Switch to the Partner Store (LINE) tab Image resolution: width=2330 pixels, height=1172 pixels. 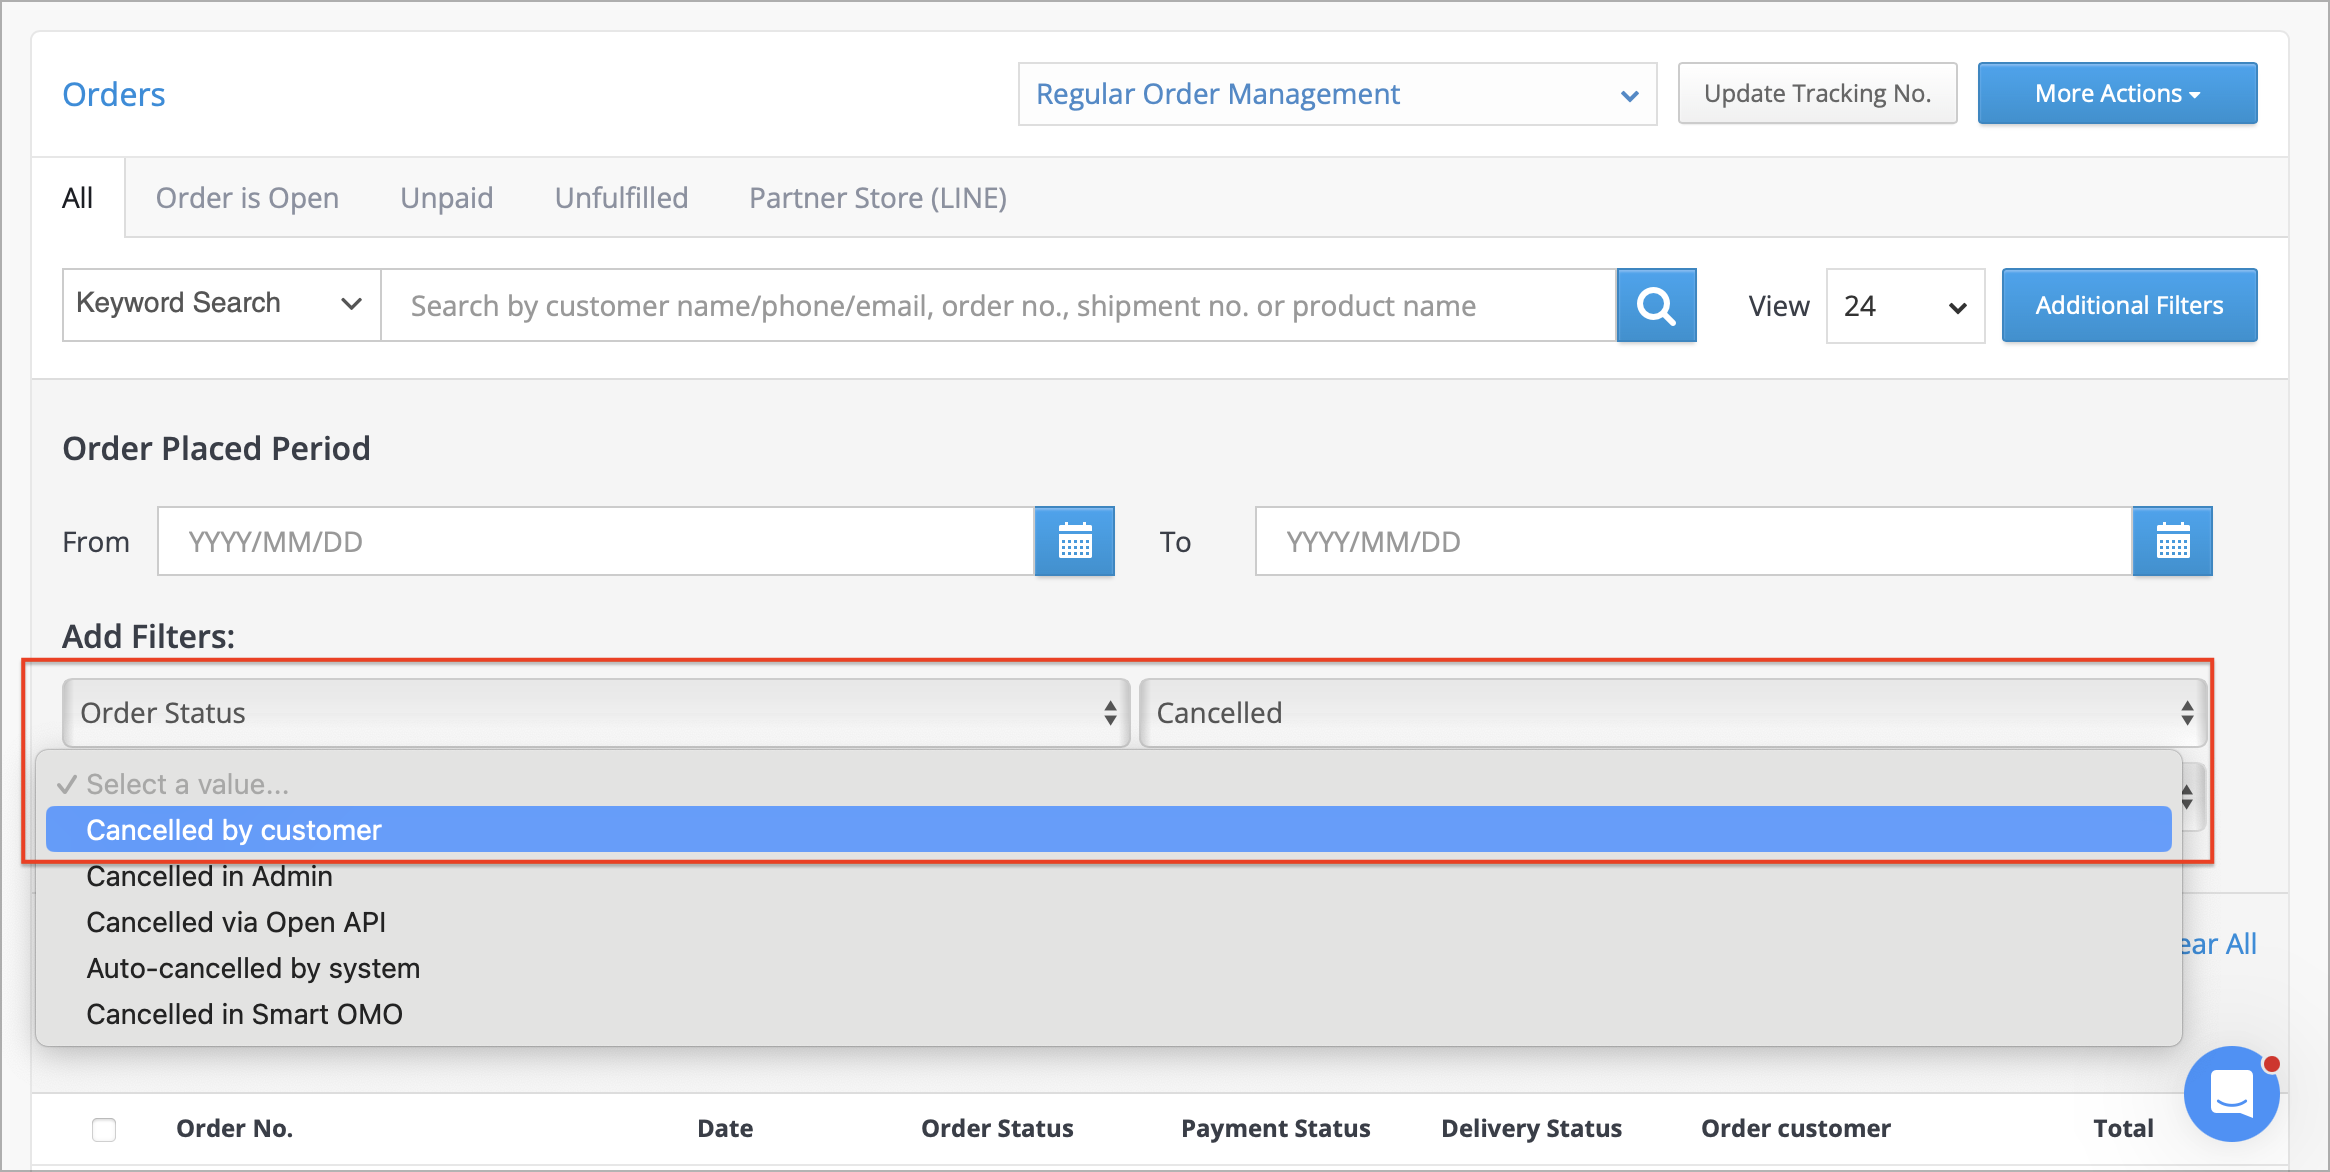878,198
